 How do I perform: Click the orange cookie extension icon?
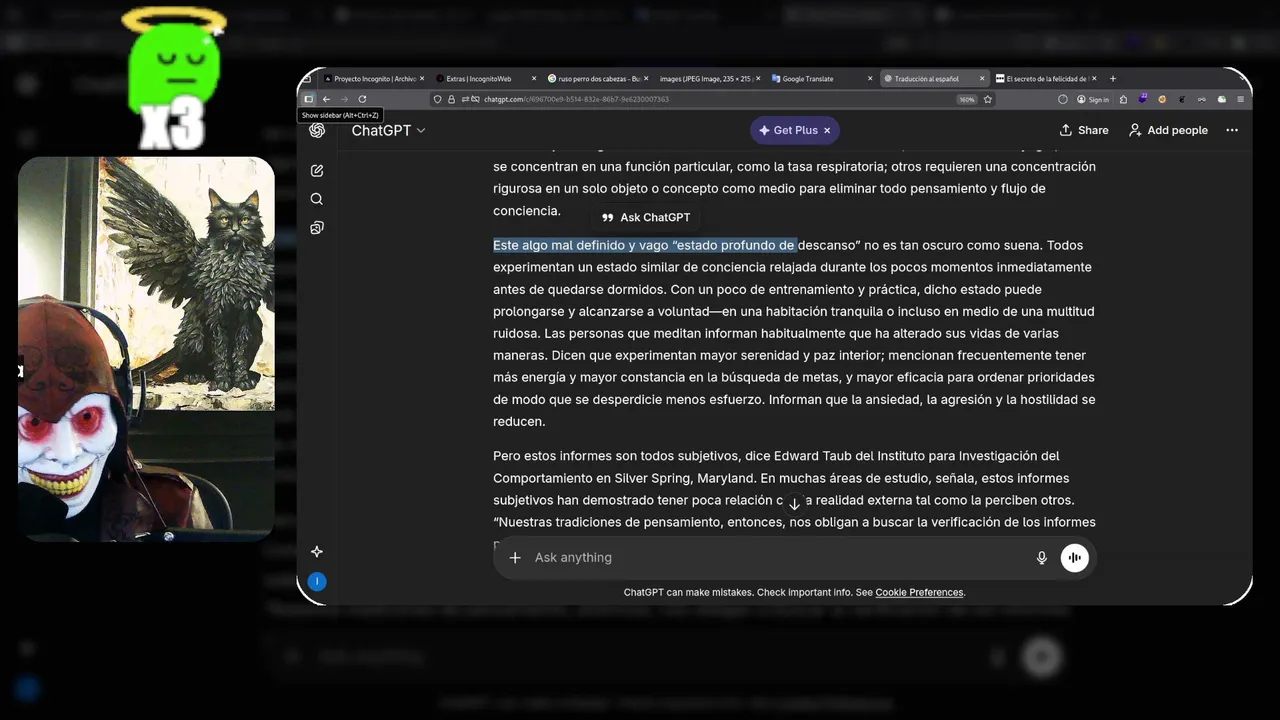point(1162,99)
